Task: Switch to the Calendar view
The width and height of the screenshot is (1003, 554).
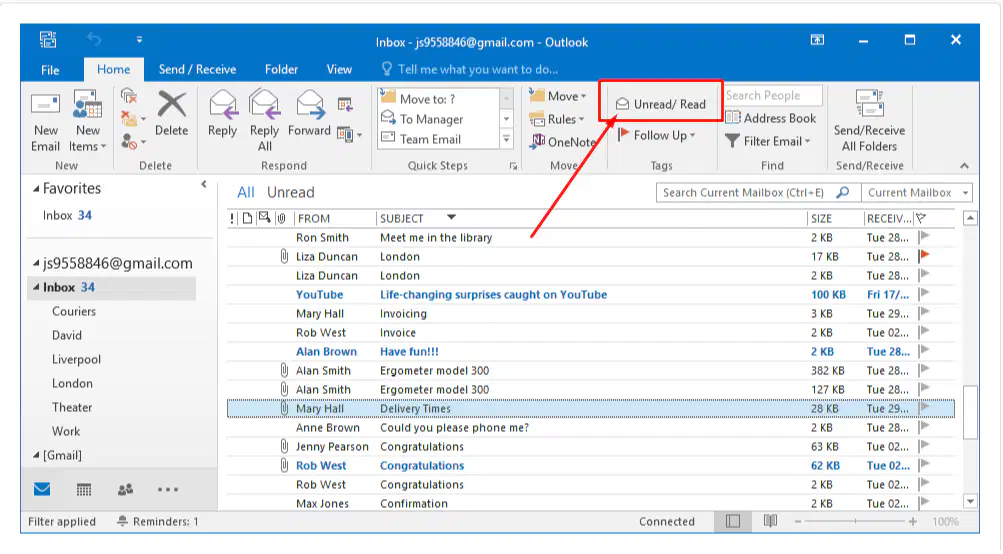Action: 84,490
